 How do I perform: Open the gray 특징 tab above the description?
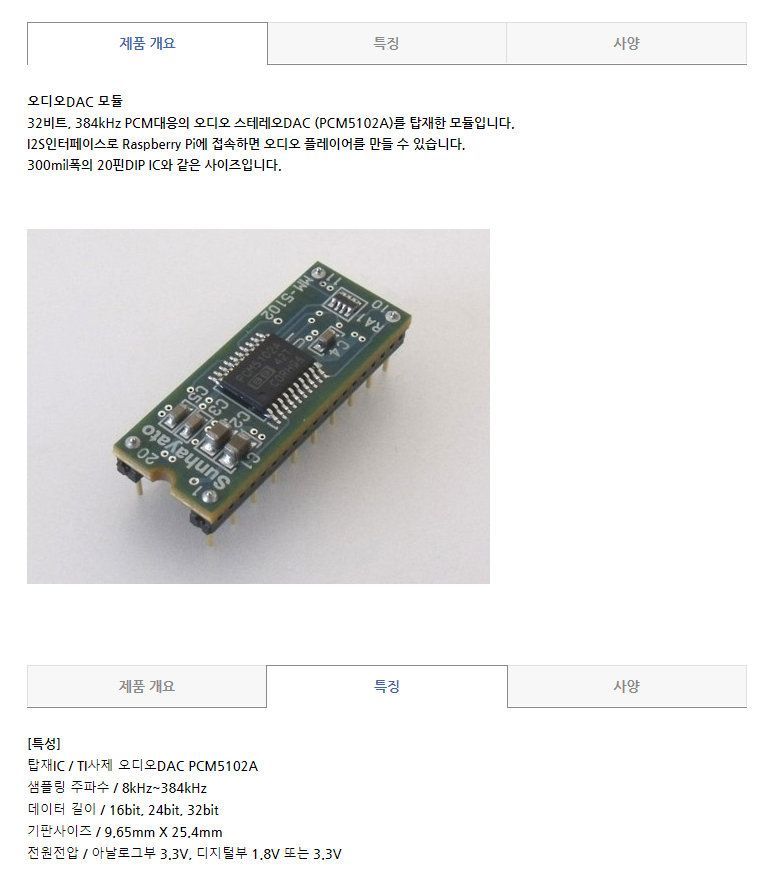(x=387, y=44)
